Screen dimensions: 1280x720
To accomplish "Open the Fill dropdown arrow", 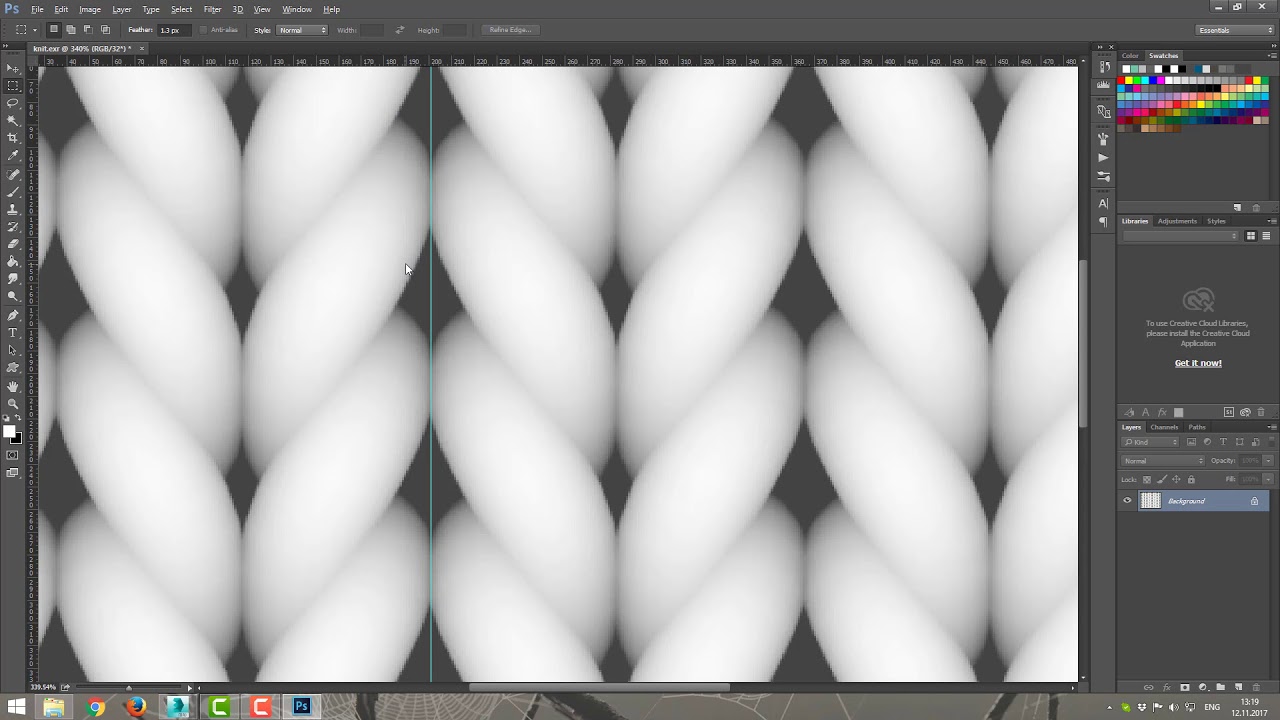I will pos(1269,480).
